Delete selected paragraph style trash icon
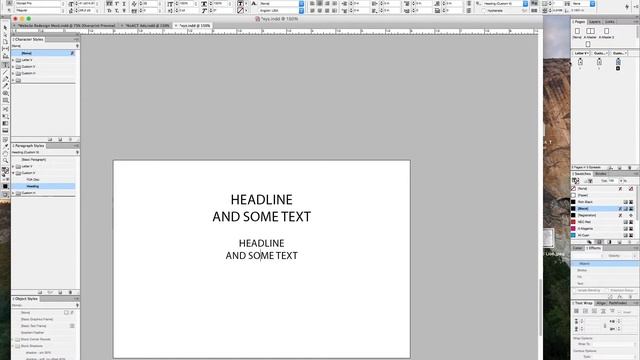The height and width of the screenshot is (360, 640). [70, 292]
